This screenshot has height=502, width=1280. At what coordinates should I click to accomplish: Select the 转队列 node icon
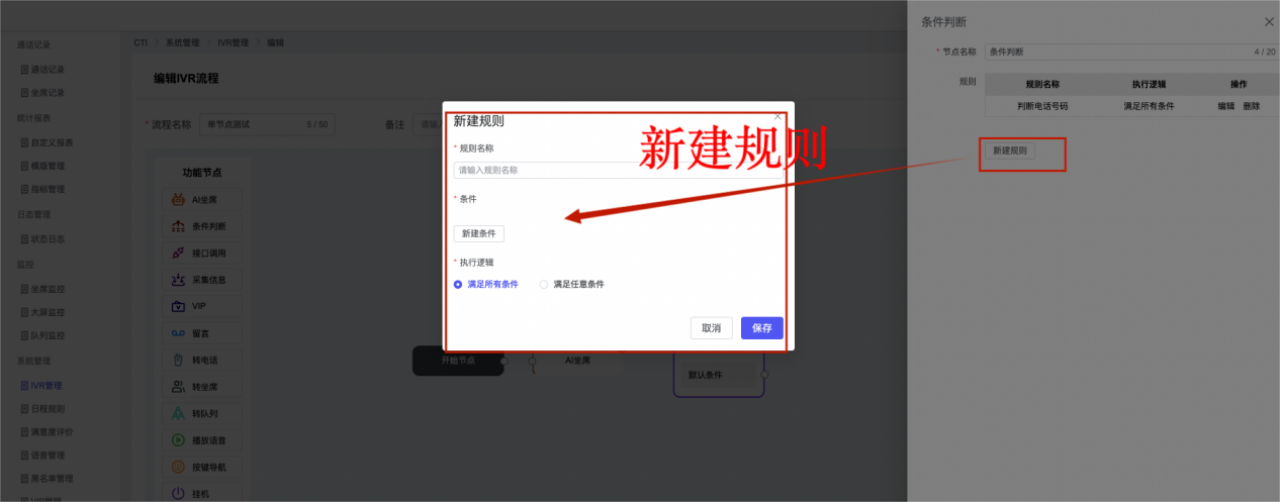[178, 413]
